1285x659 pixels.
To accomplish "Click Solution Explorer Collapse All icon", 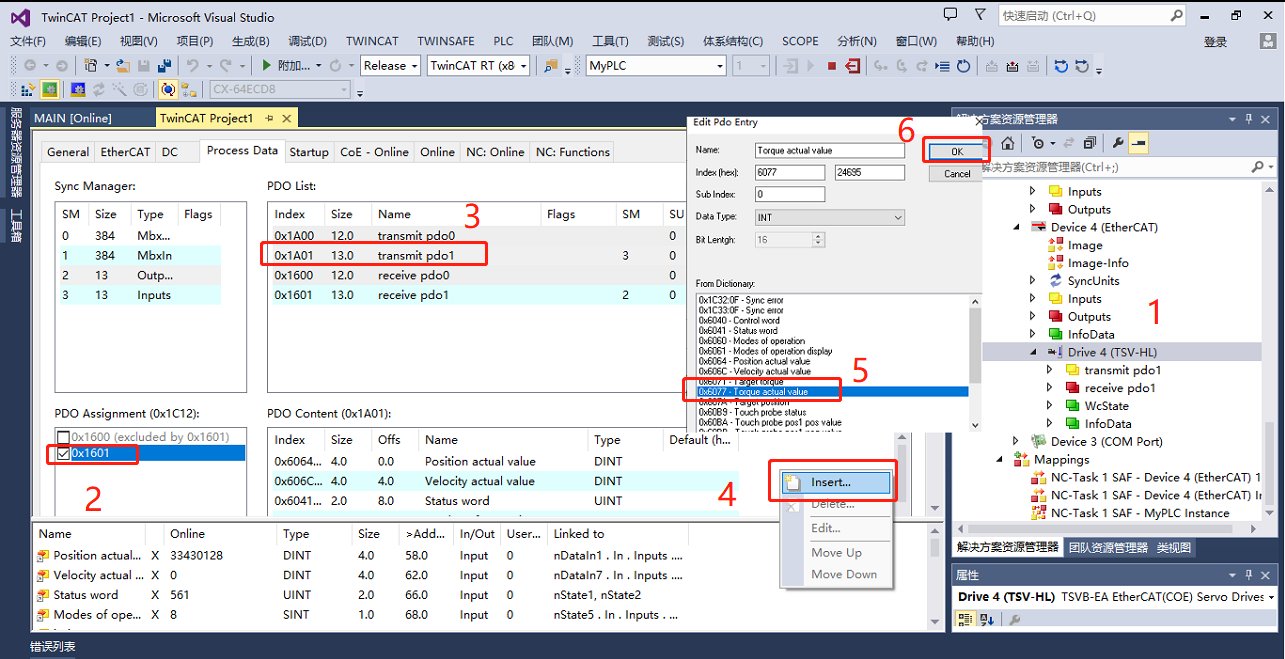I will [x=1090, y=143].
